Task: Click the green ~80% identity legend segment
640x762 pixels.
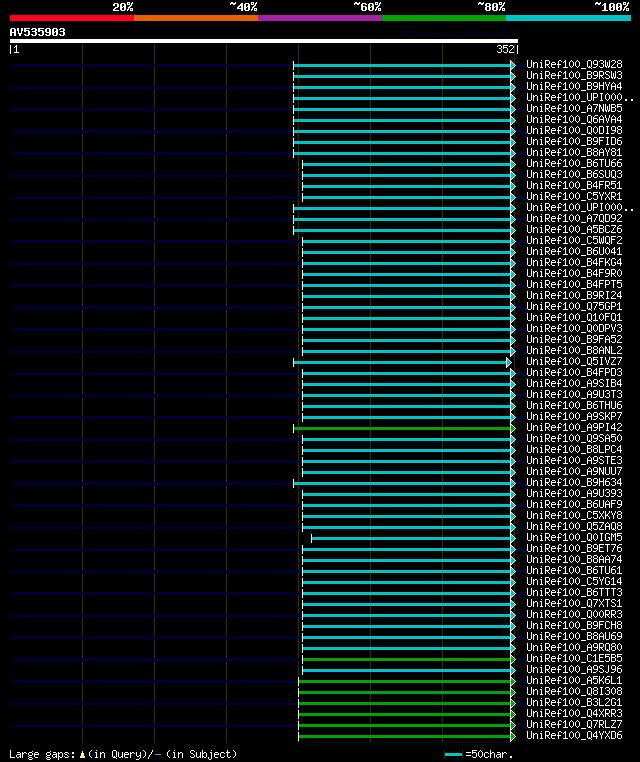Action: (x=444, y=18)
